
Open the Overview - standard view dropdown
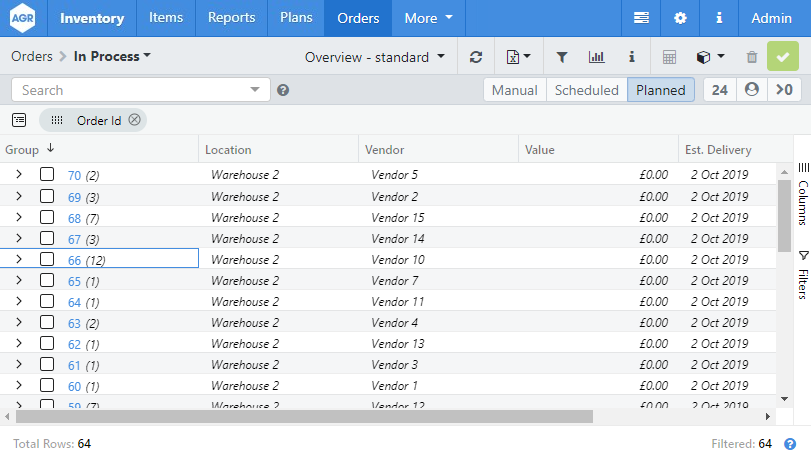pos(375,57)
